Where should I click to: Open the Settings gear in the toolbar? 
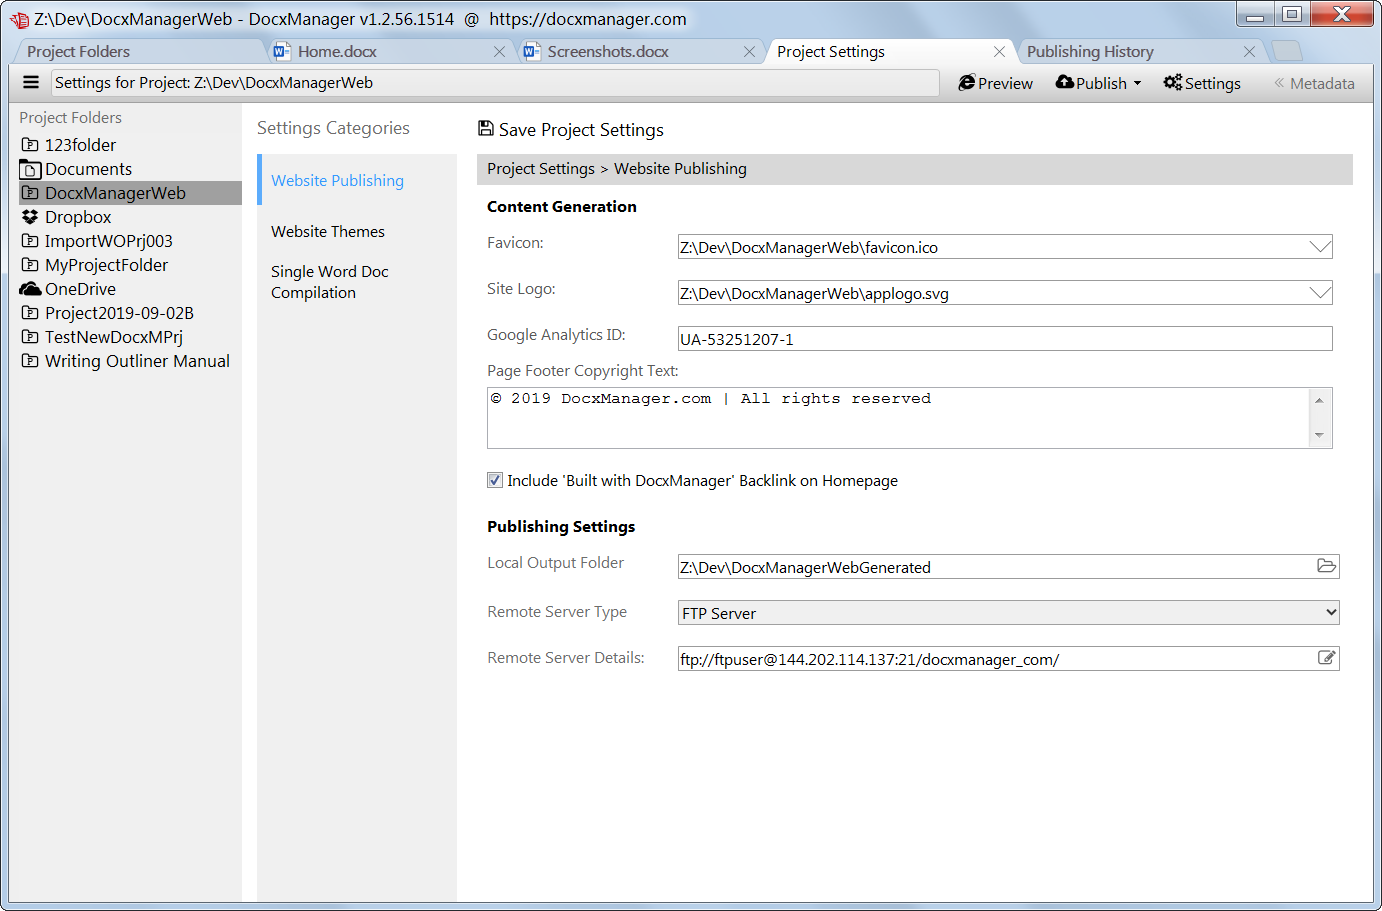1201,83
